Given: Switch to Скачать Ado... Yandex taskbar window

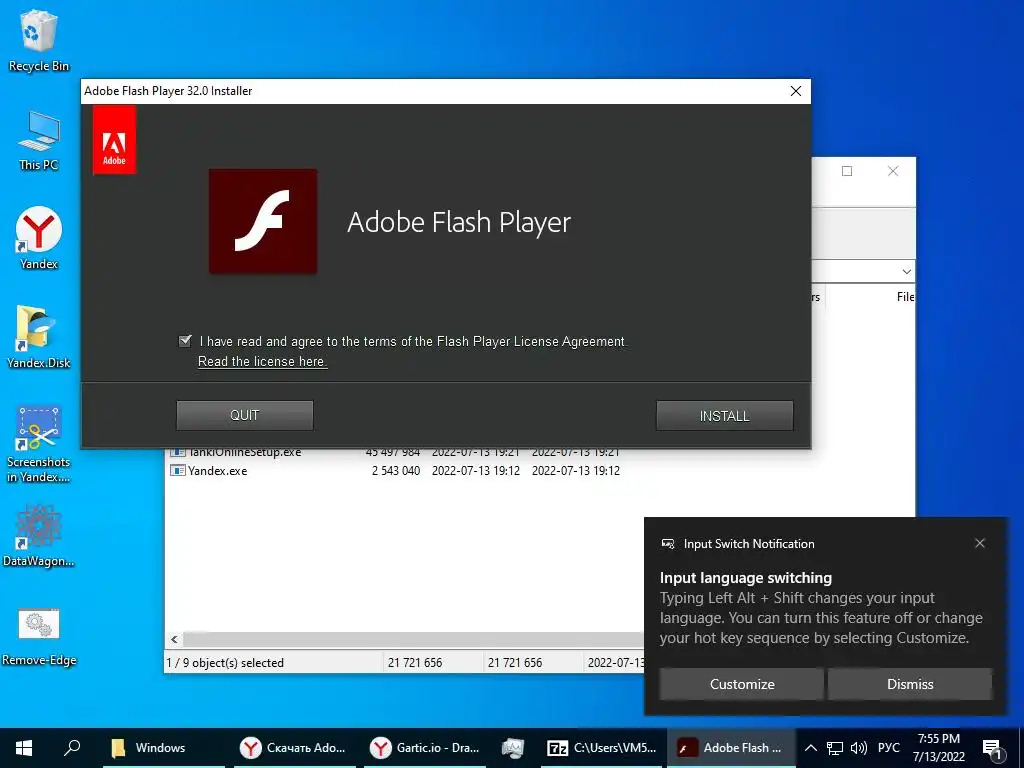Looking at the screenshot, I should (x=294, y=748).
